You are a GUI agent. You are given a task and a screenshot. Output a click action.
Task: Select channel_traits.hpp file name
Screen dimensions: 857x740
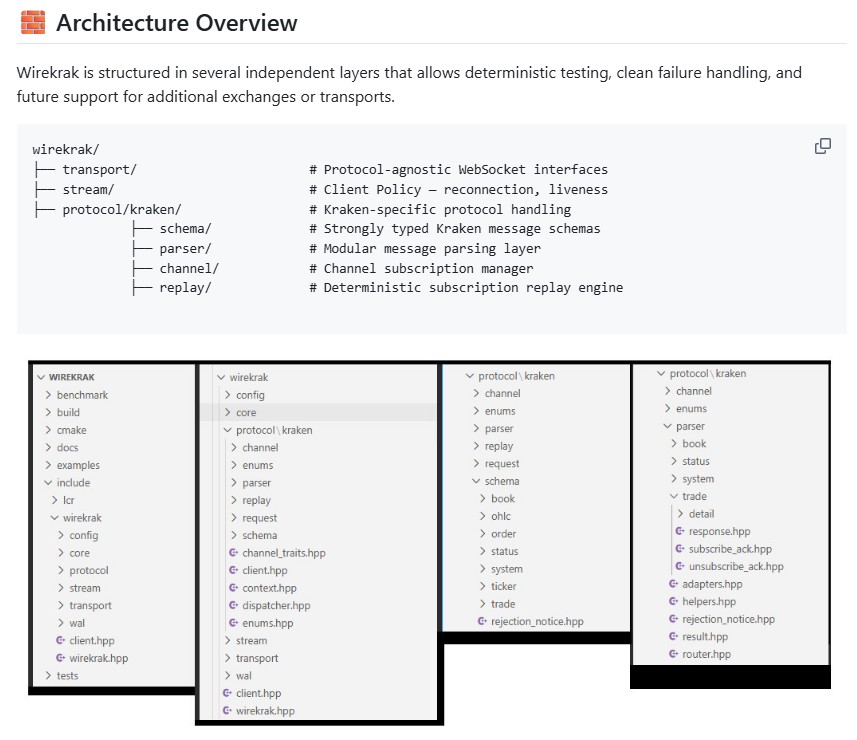pyautogui.click(x=284, y=553)
